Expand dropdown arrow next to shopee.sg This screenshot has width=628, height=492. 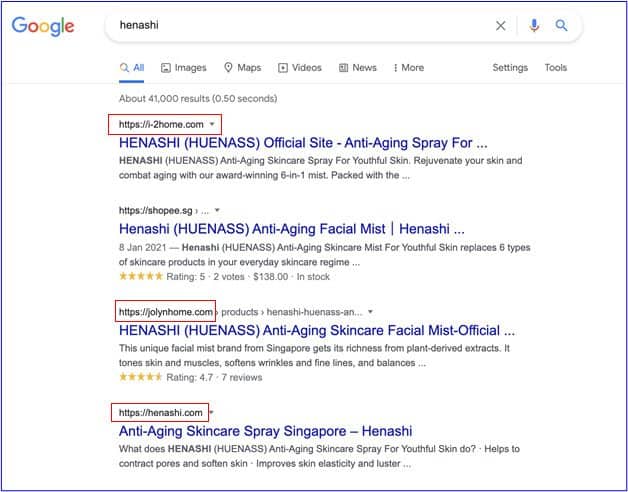[x=217, y=210]
